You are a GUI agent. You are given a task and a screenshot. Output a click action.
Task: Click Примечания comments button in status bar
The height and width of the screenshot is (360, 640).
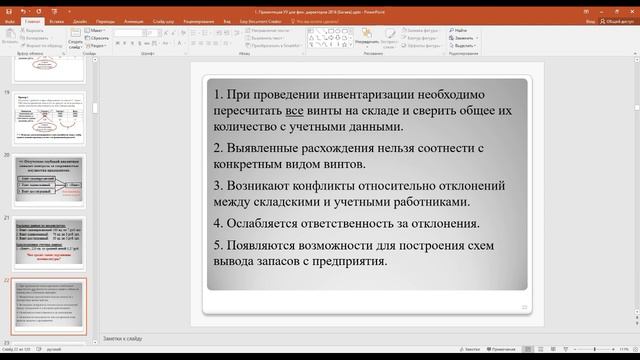(501, 349)
